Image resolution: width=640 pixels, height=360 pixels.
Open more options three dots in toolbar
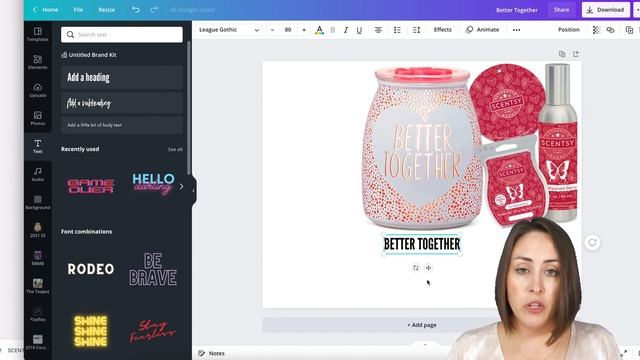[516, 30]
